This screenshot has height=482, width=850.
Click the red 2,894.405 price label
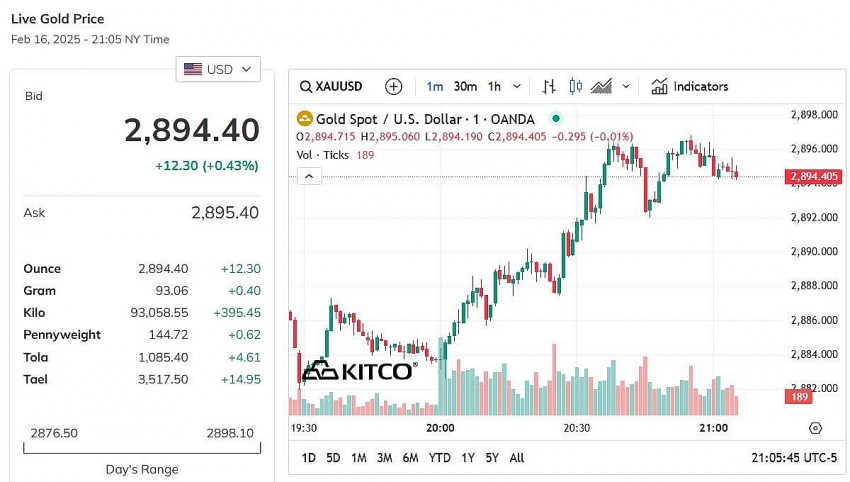click(x=813, y=177)
